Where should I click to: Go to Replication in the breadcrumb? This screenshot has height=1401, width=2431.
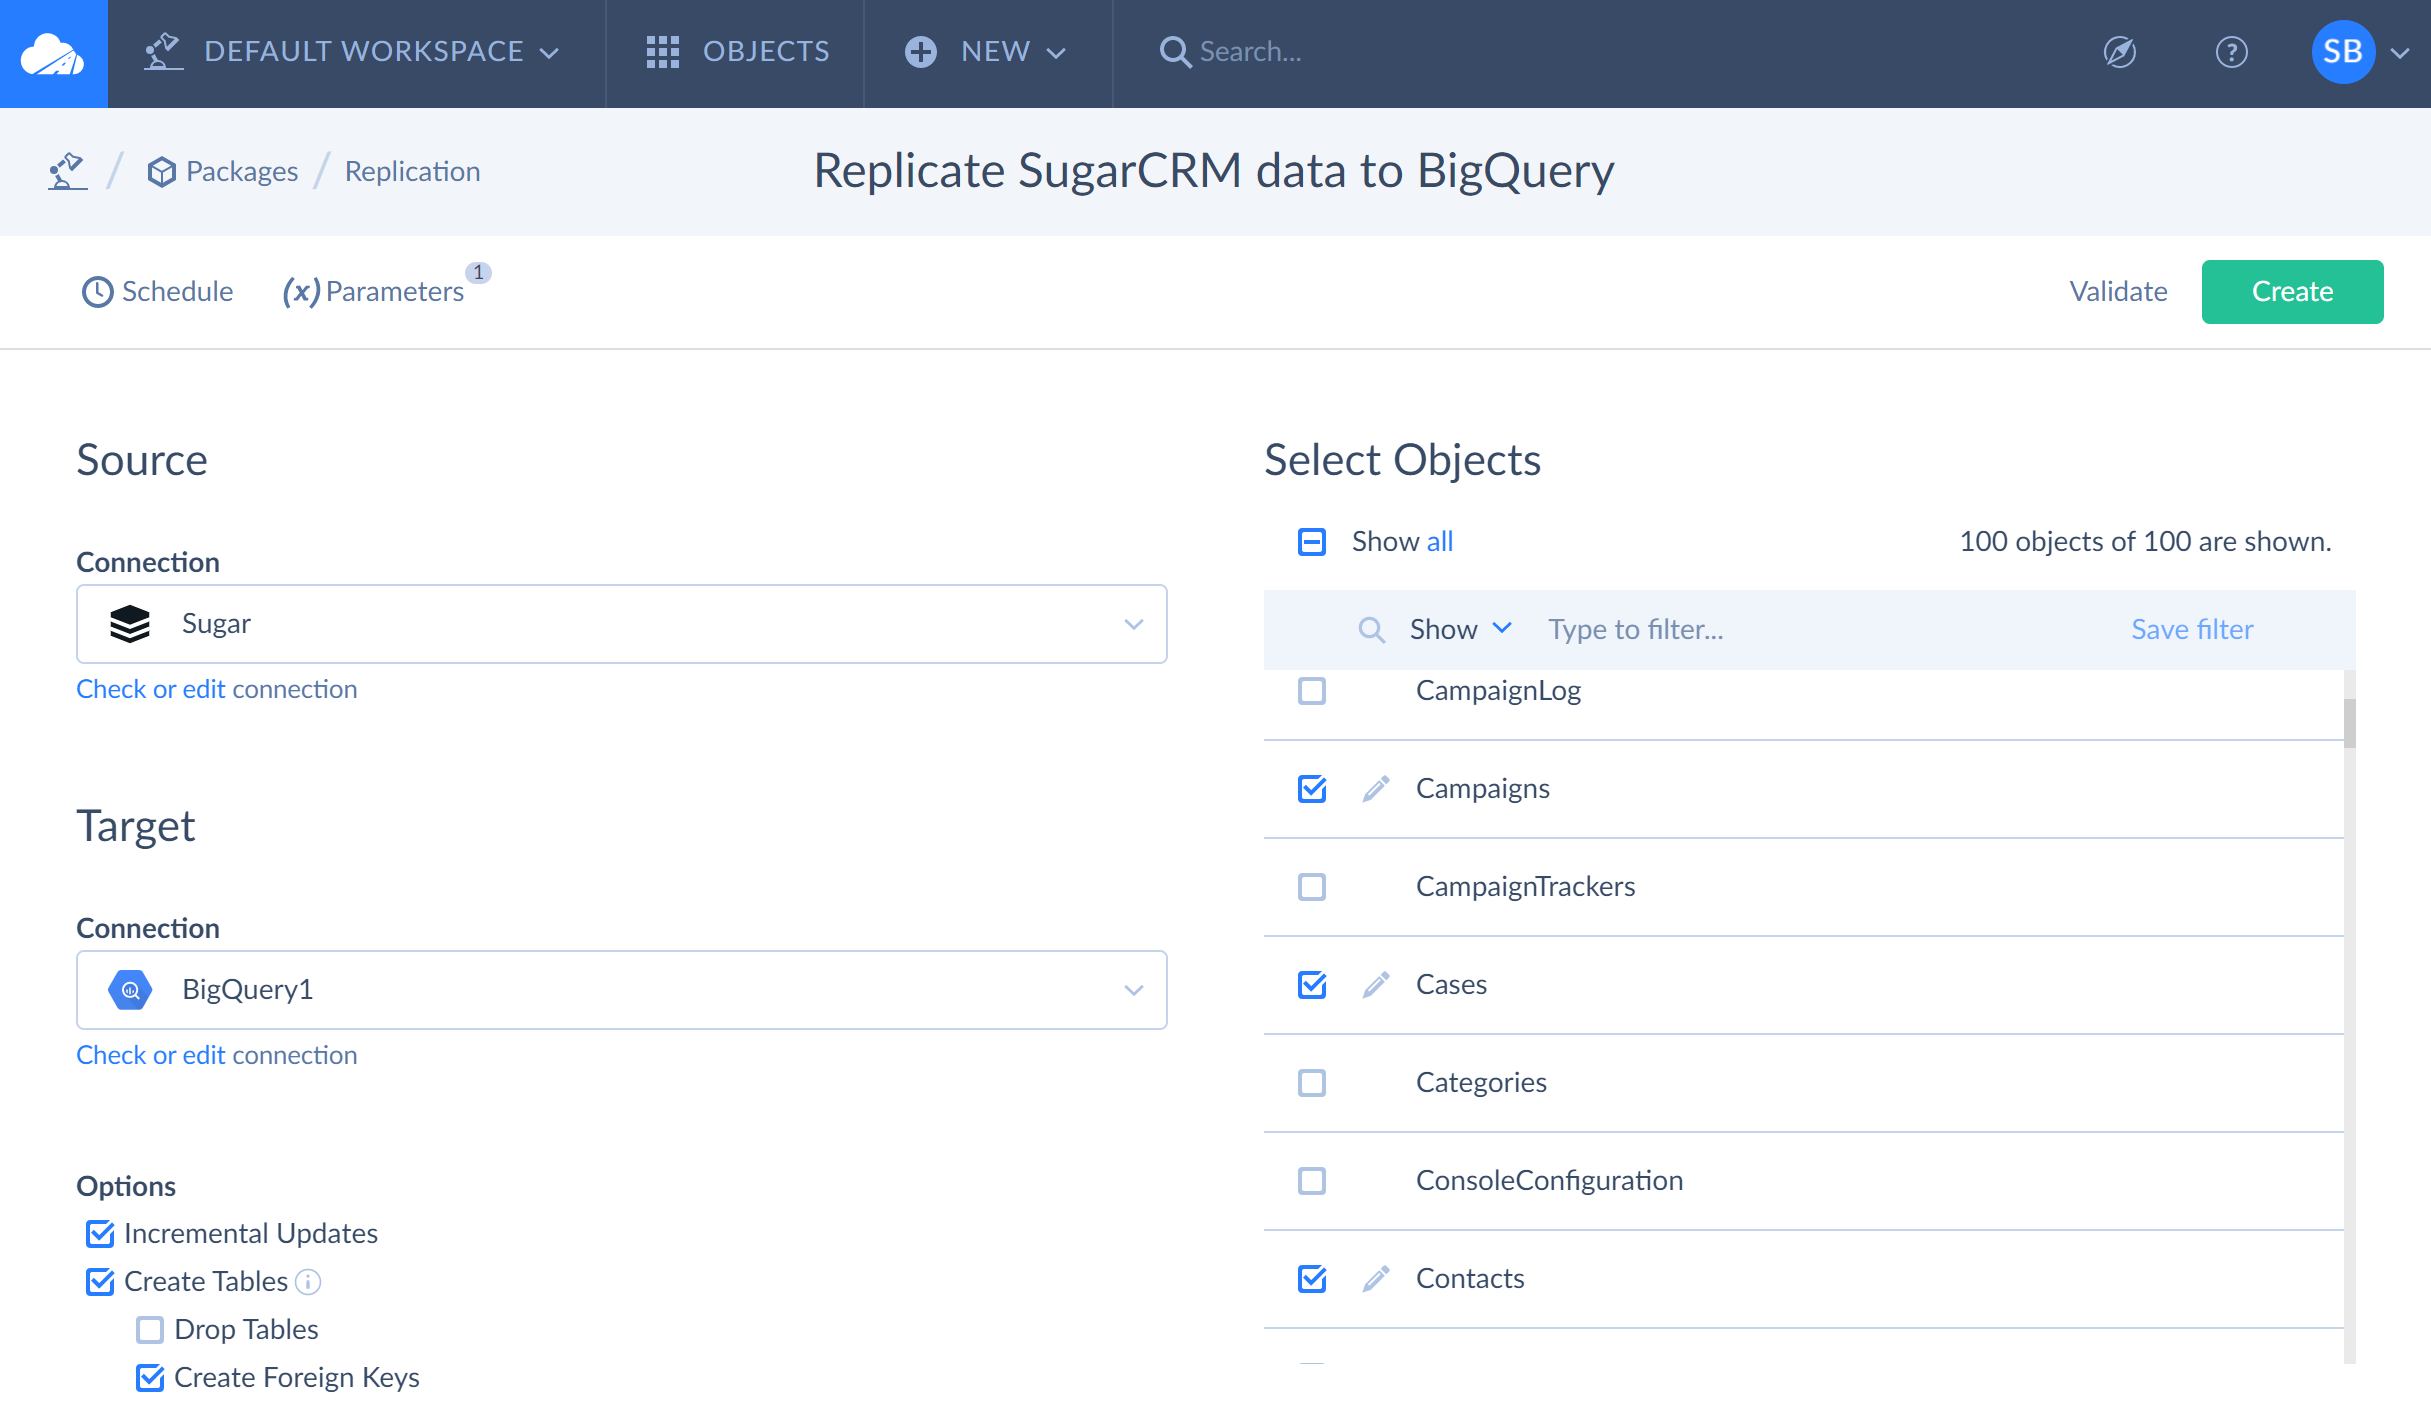(412, 172)
